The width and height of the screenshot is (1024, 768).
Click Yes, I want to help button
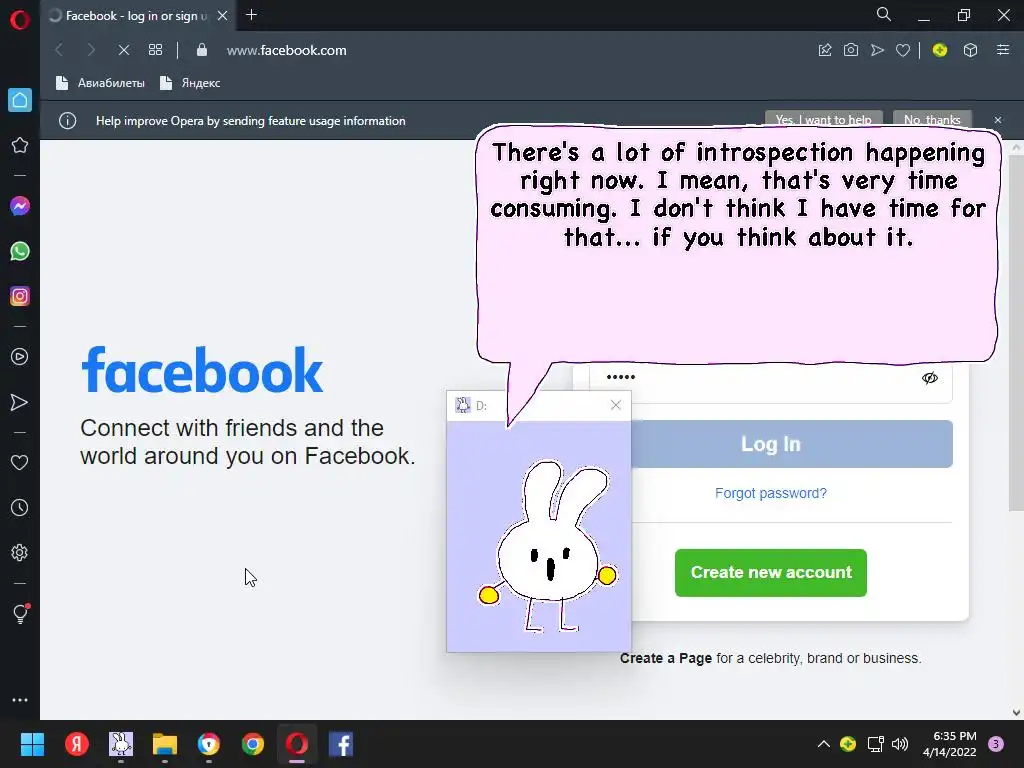[824, 119]
